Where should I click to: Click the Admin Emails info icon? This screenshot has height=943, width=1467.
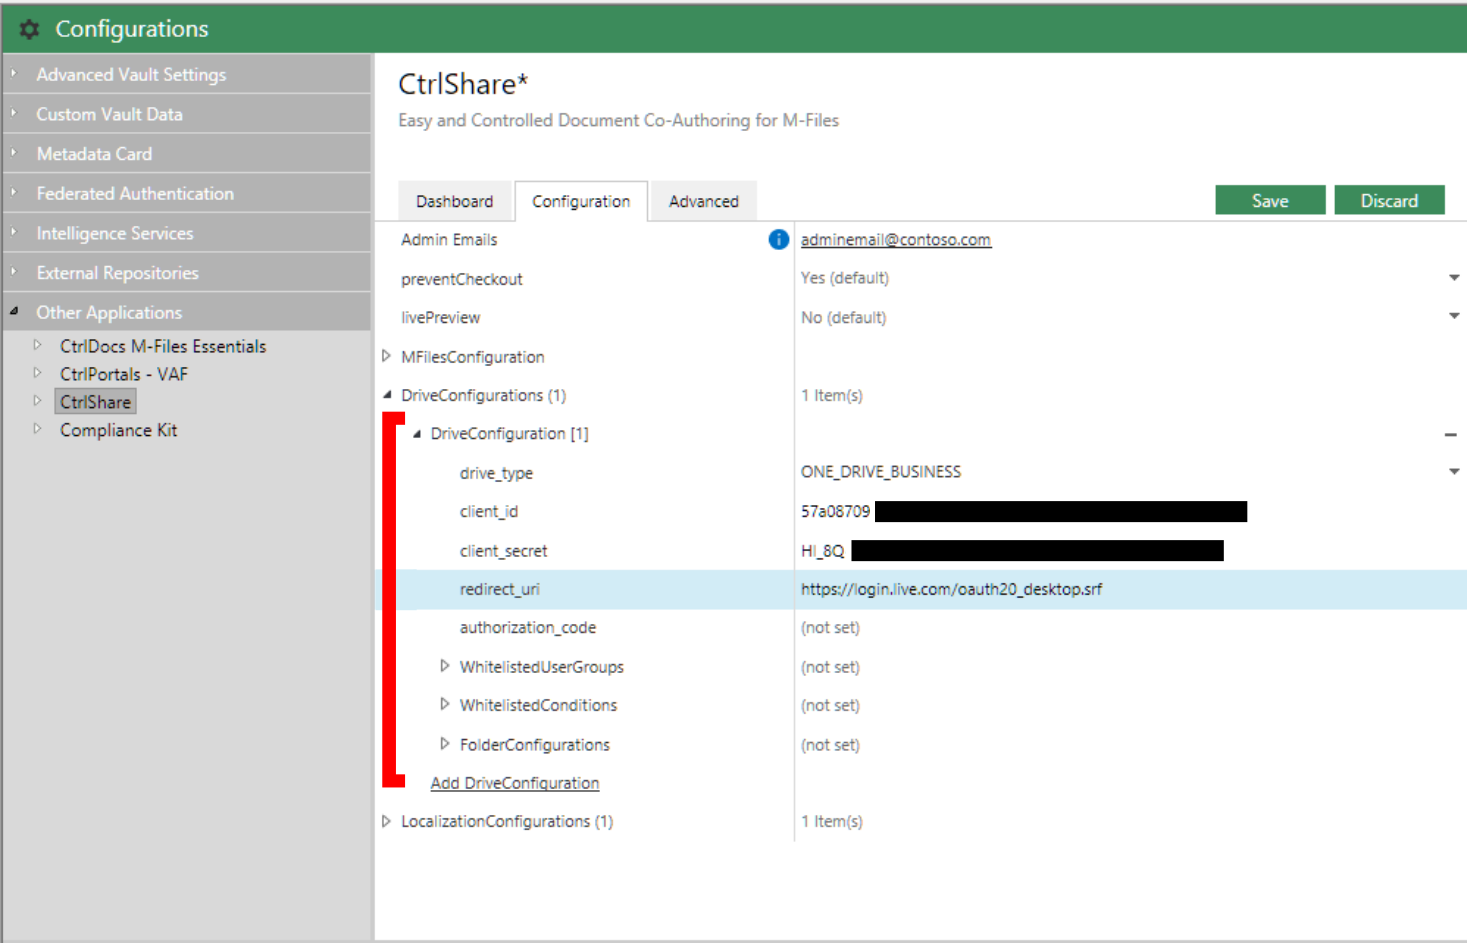[778, 240]
